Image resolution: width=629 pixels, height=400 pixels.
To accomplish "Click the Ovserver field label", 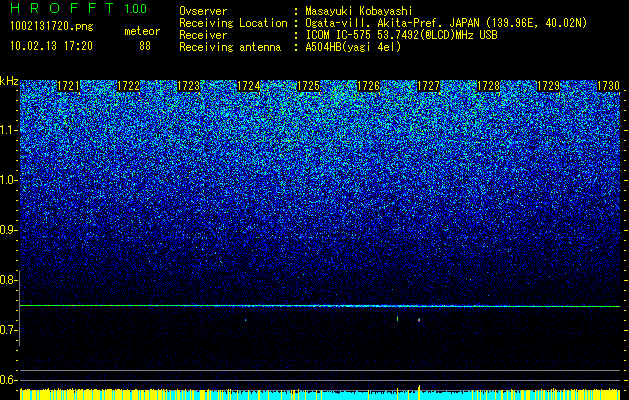I will click(x=203, y=11).
